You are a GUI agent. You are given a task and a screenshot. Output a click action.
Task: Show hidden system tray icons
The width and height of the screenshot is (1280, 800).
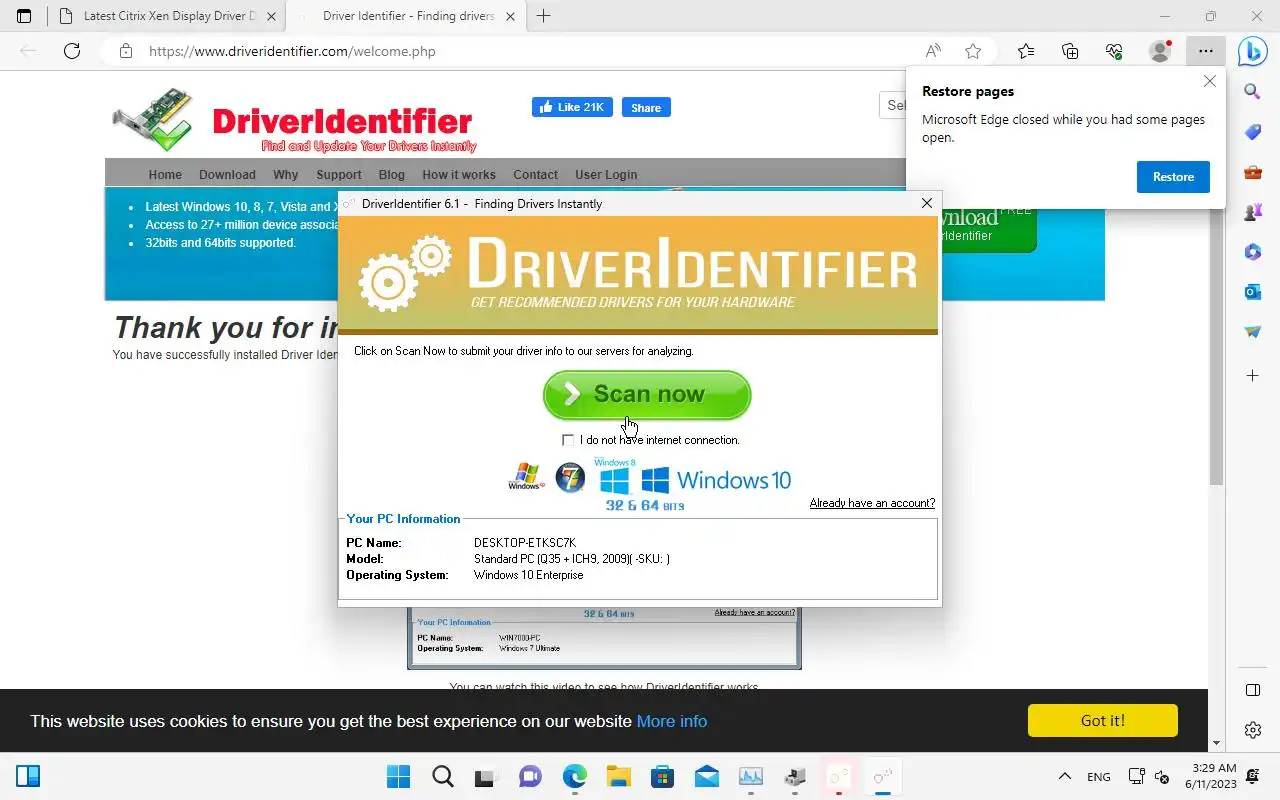coord(1065,777)
